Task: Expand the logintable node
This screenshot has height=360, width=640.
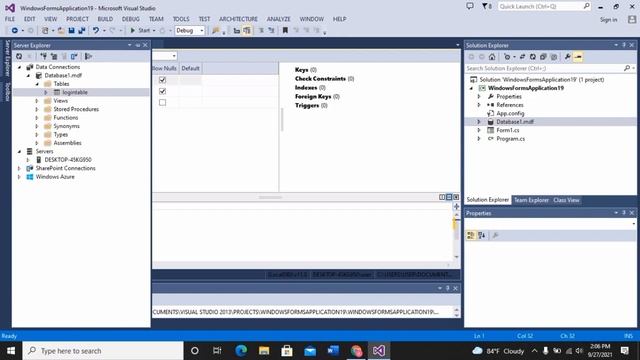Action: click(46, 93)
